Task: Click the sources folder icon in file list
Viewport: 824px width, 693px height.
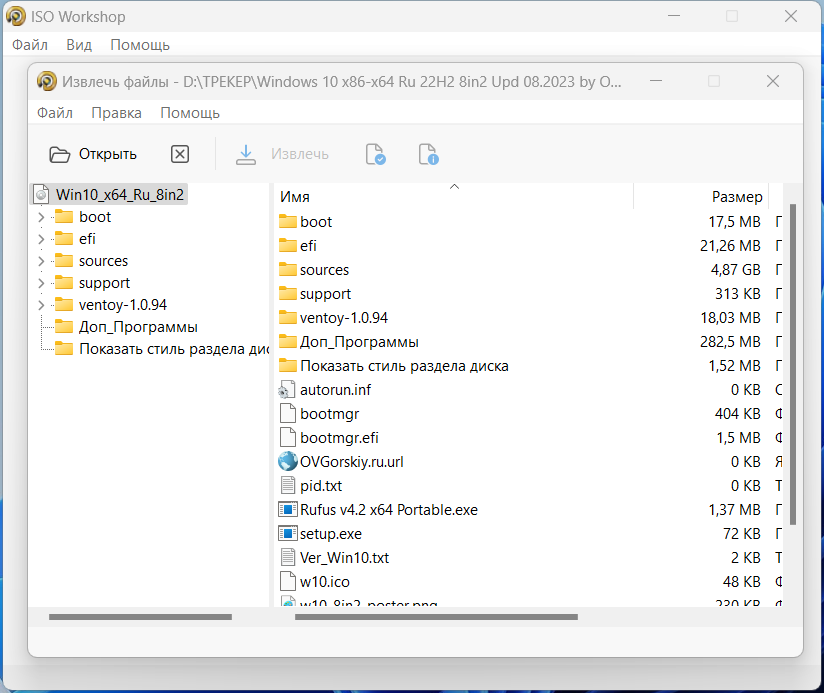Action: click(288, 270)
